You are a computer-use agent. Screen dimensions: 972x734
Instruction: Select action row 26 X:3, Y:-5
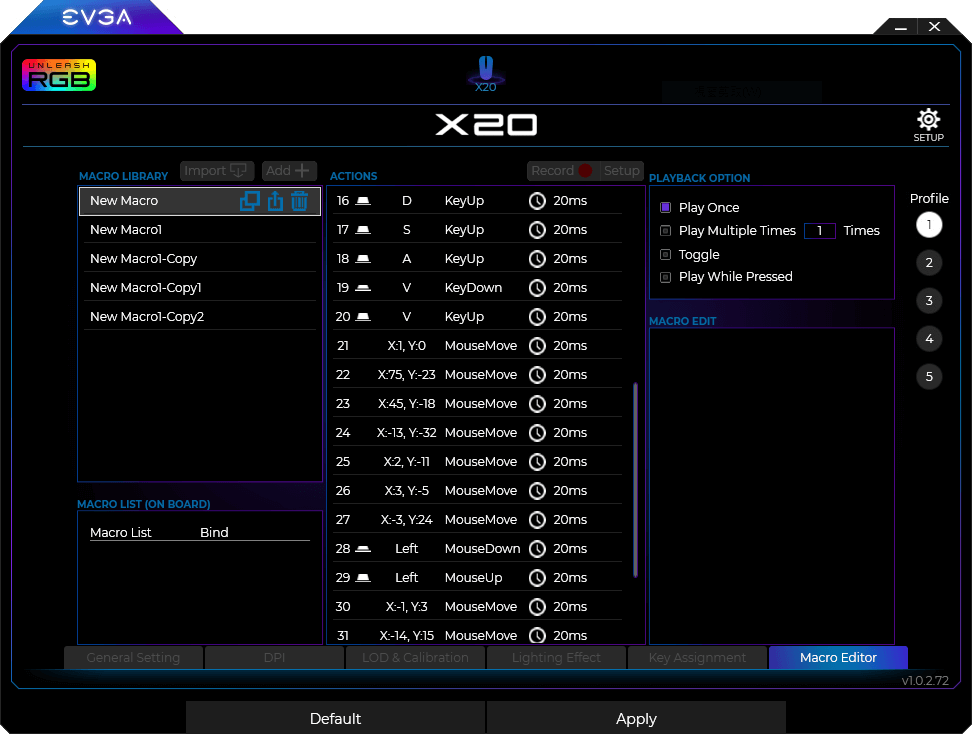pyautogui.click(x=477, y=491)
